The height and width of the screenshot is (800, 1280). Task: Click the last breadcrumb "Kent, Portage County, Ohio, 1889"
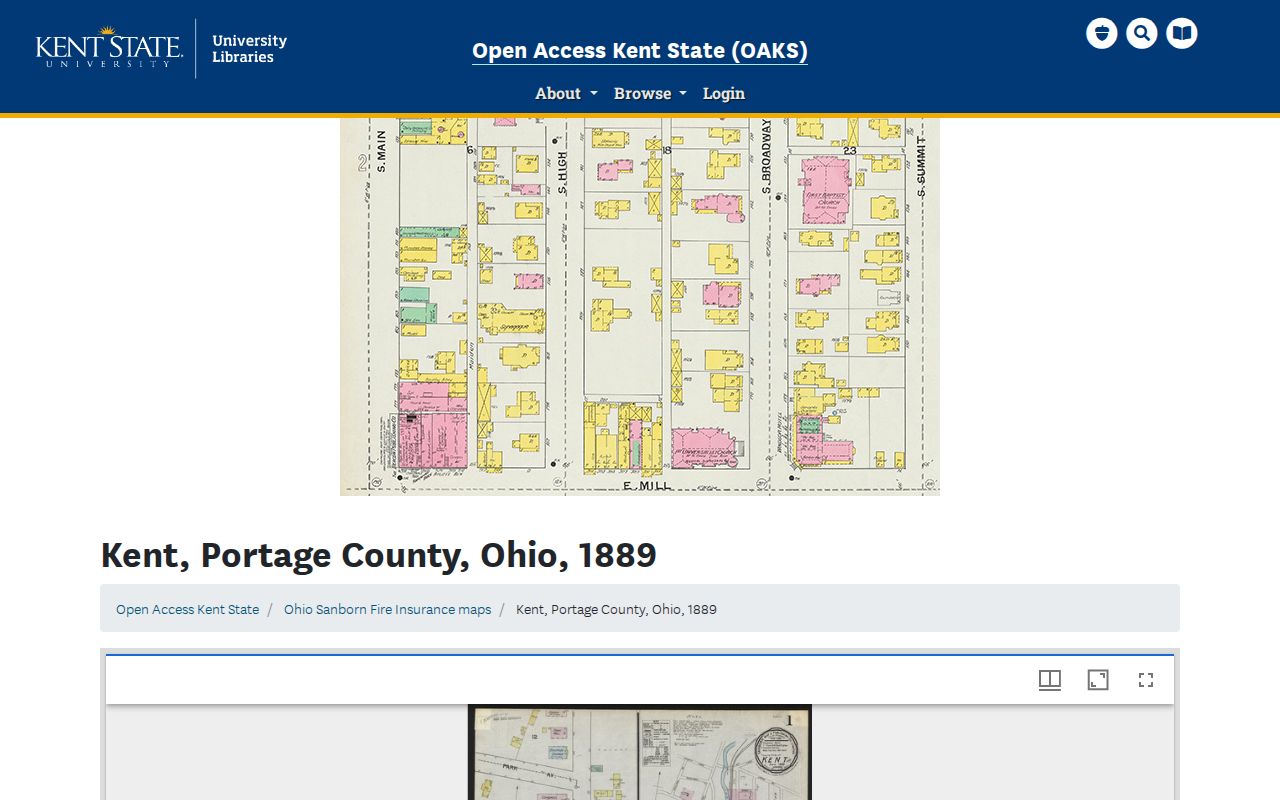pyautogui.click(x=616, y=609)
